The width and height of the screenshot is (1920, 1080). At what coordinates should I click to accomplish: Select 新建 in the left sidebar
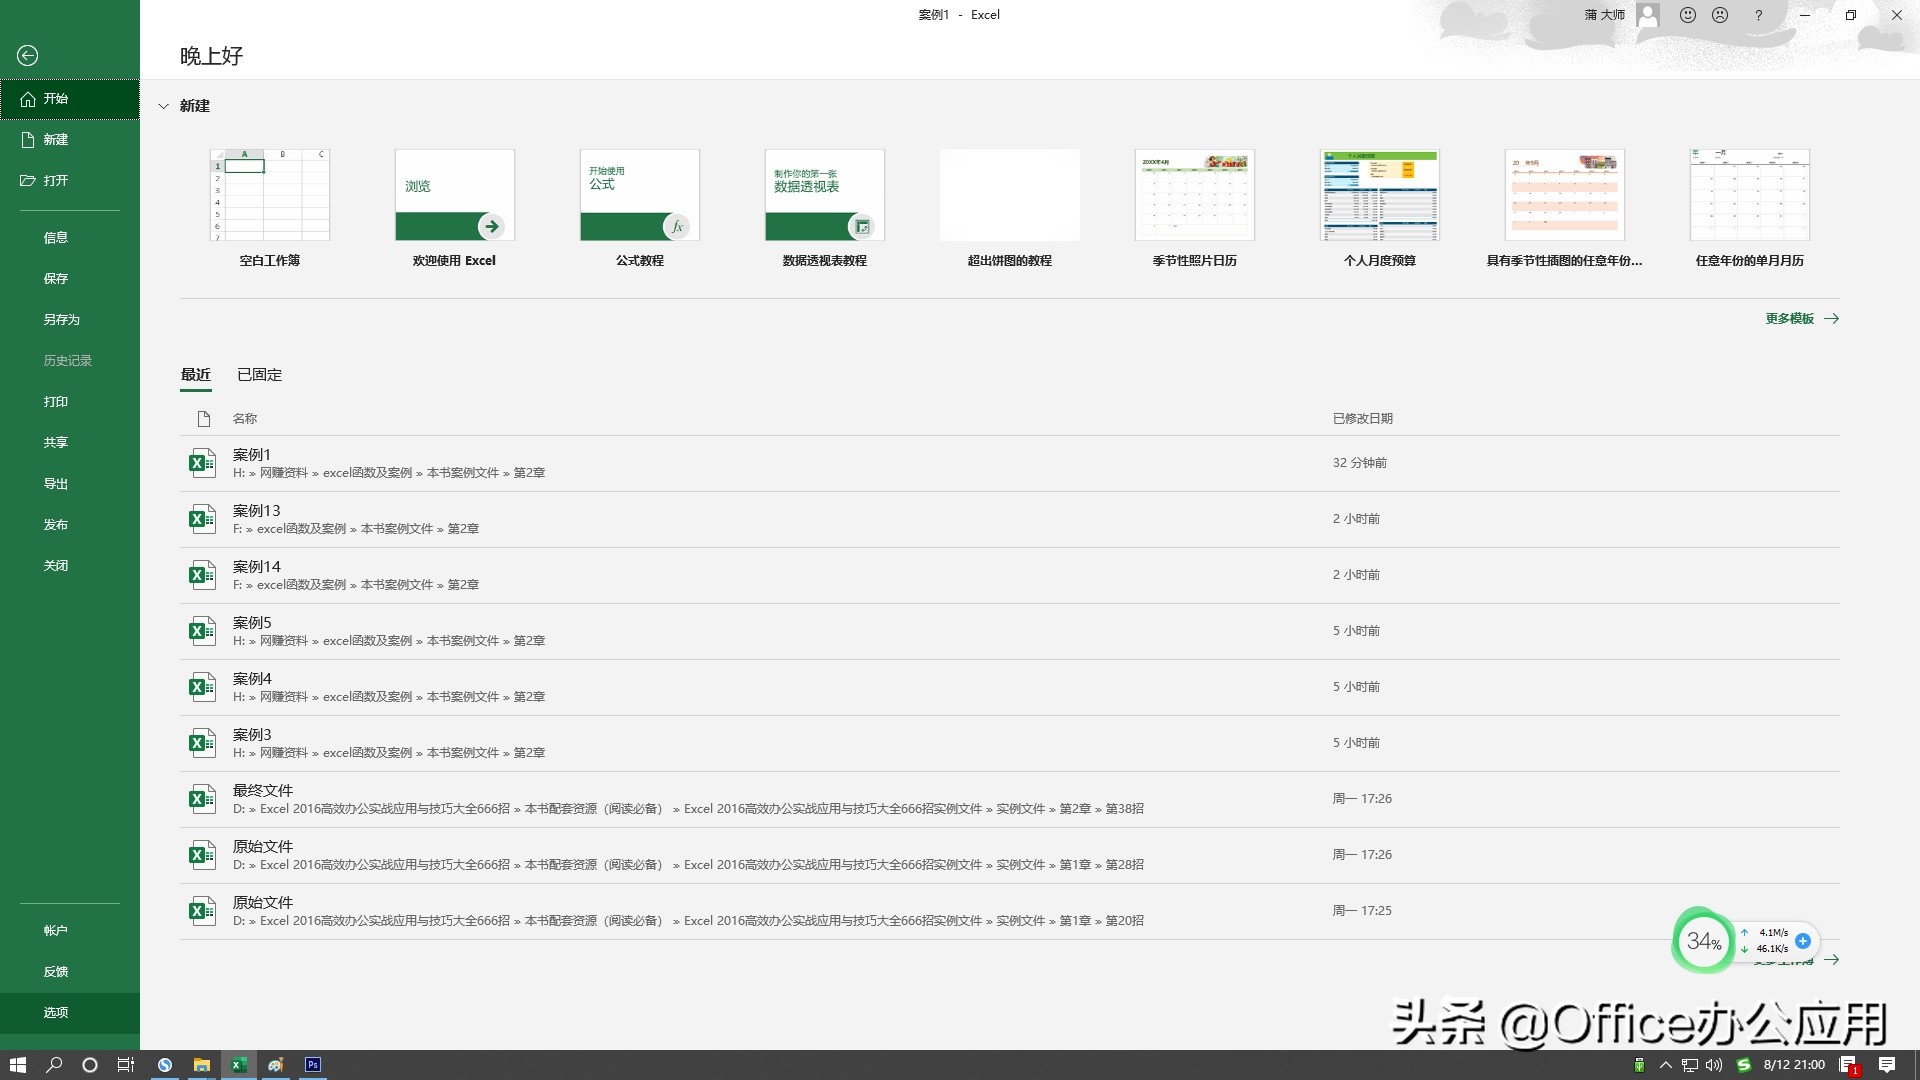(x=70, y=140)
